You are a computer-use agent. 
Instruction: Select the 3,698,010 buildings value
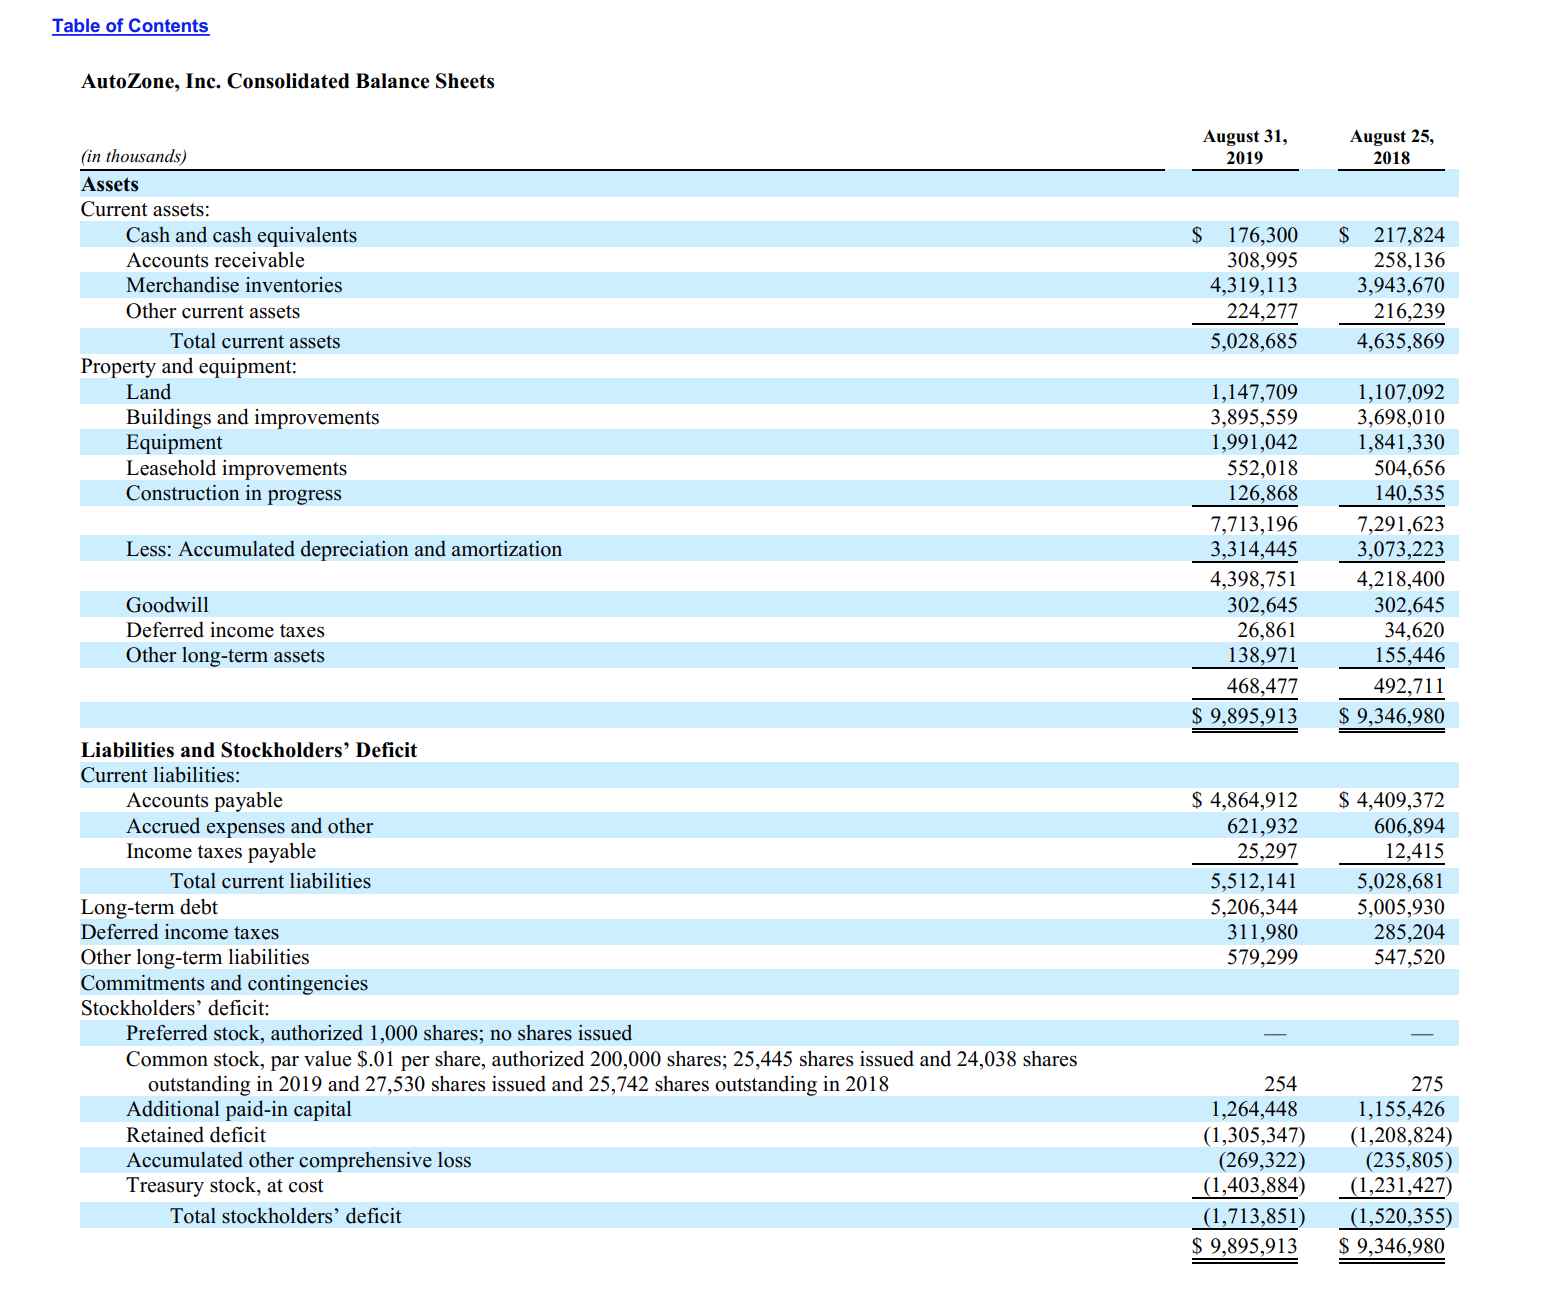pyautogui.click(x=1401, y=417)
